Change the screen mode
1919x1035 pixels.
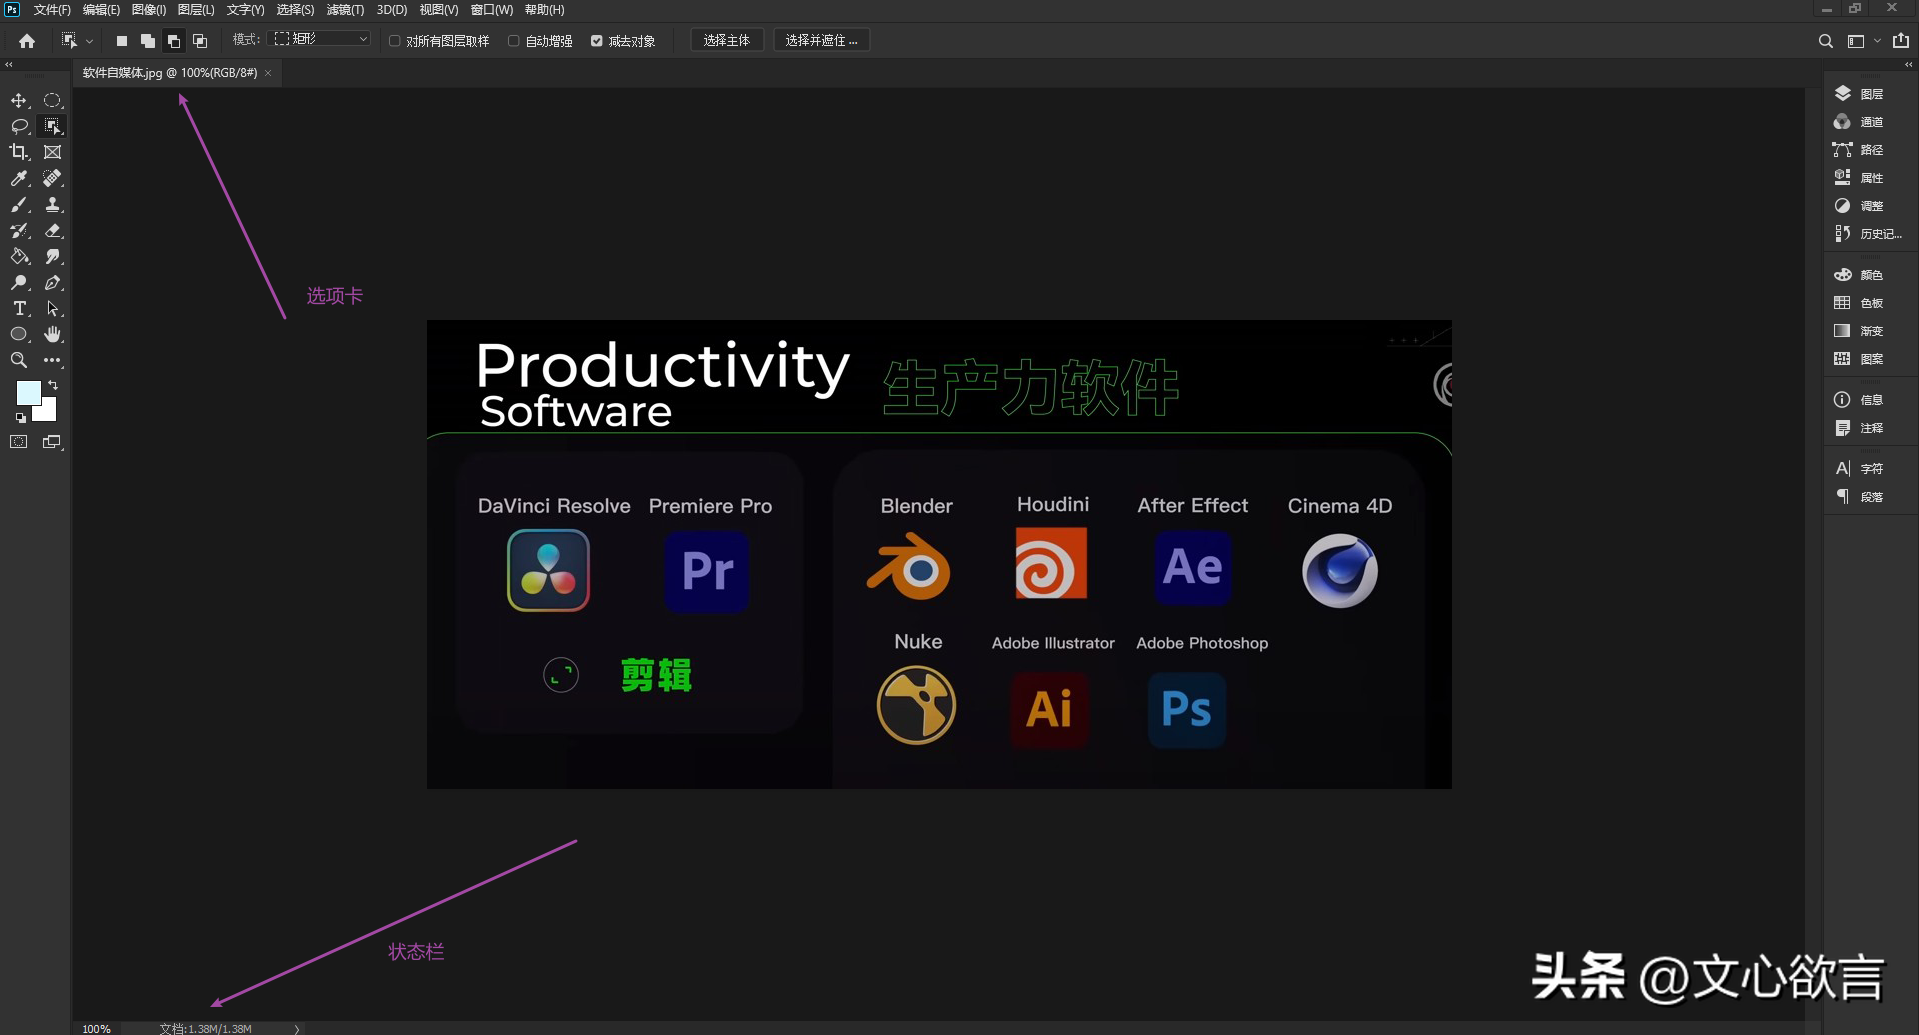[53, 441]
